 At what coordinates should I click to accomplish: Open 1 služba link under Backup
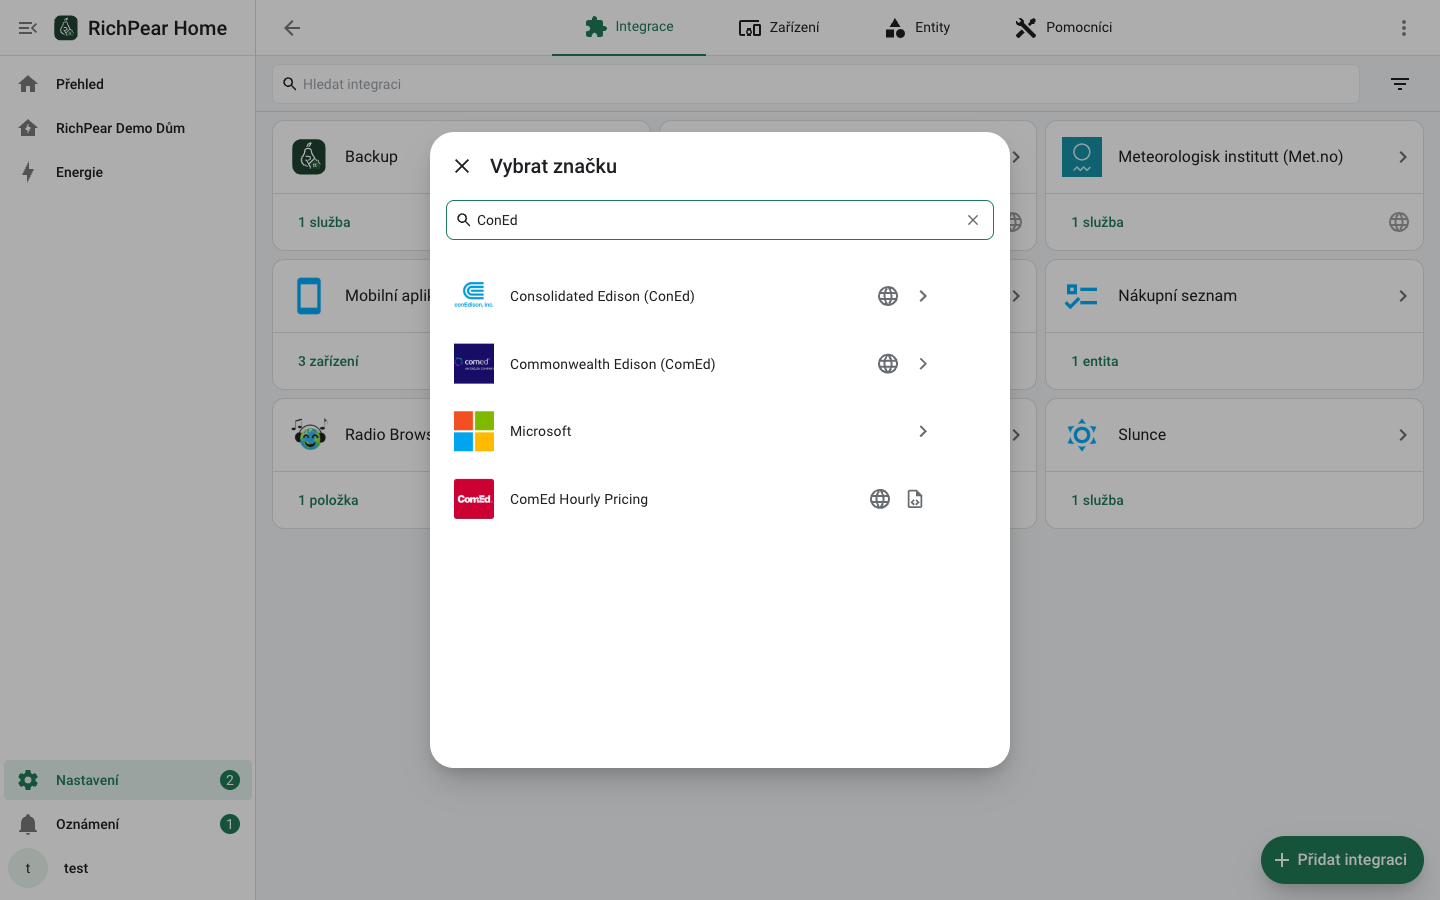(324, 222)
